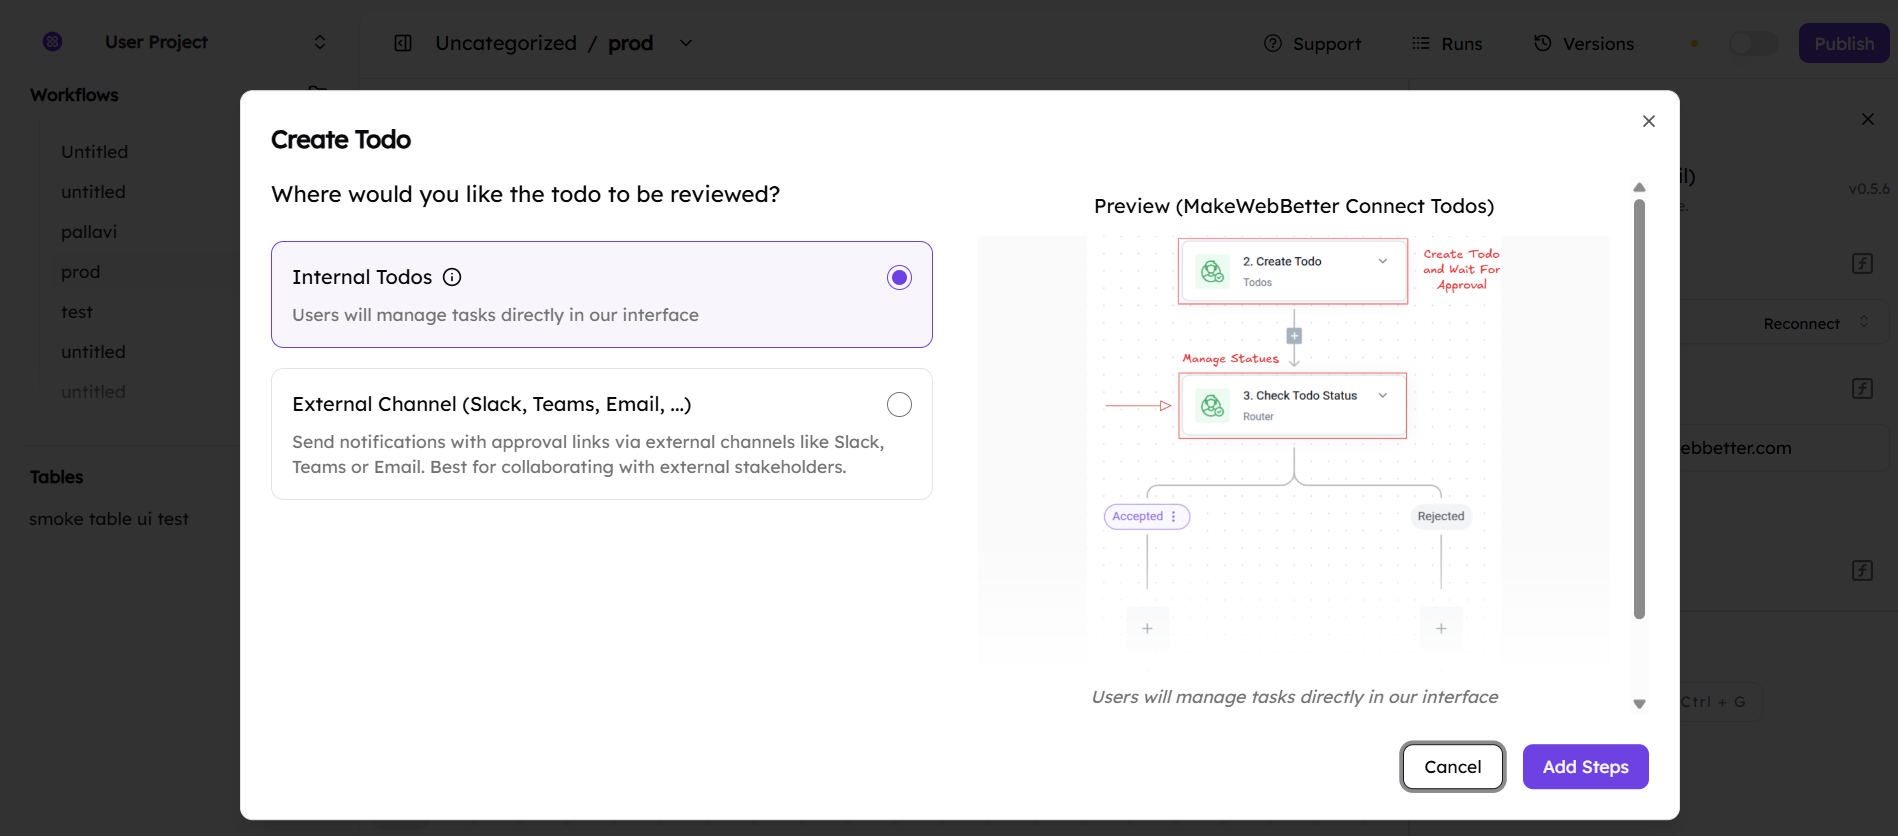
Task: Click the plus under the Accepted branch
Action: coord(1147,628)
